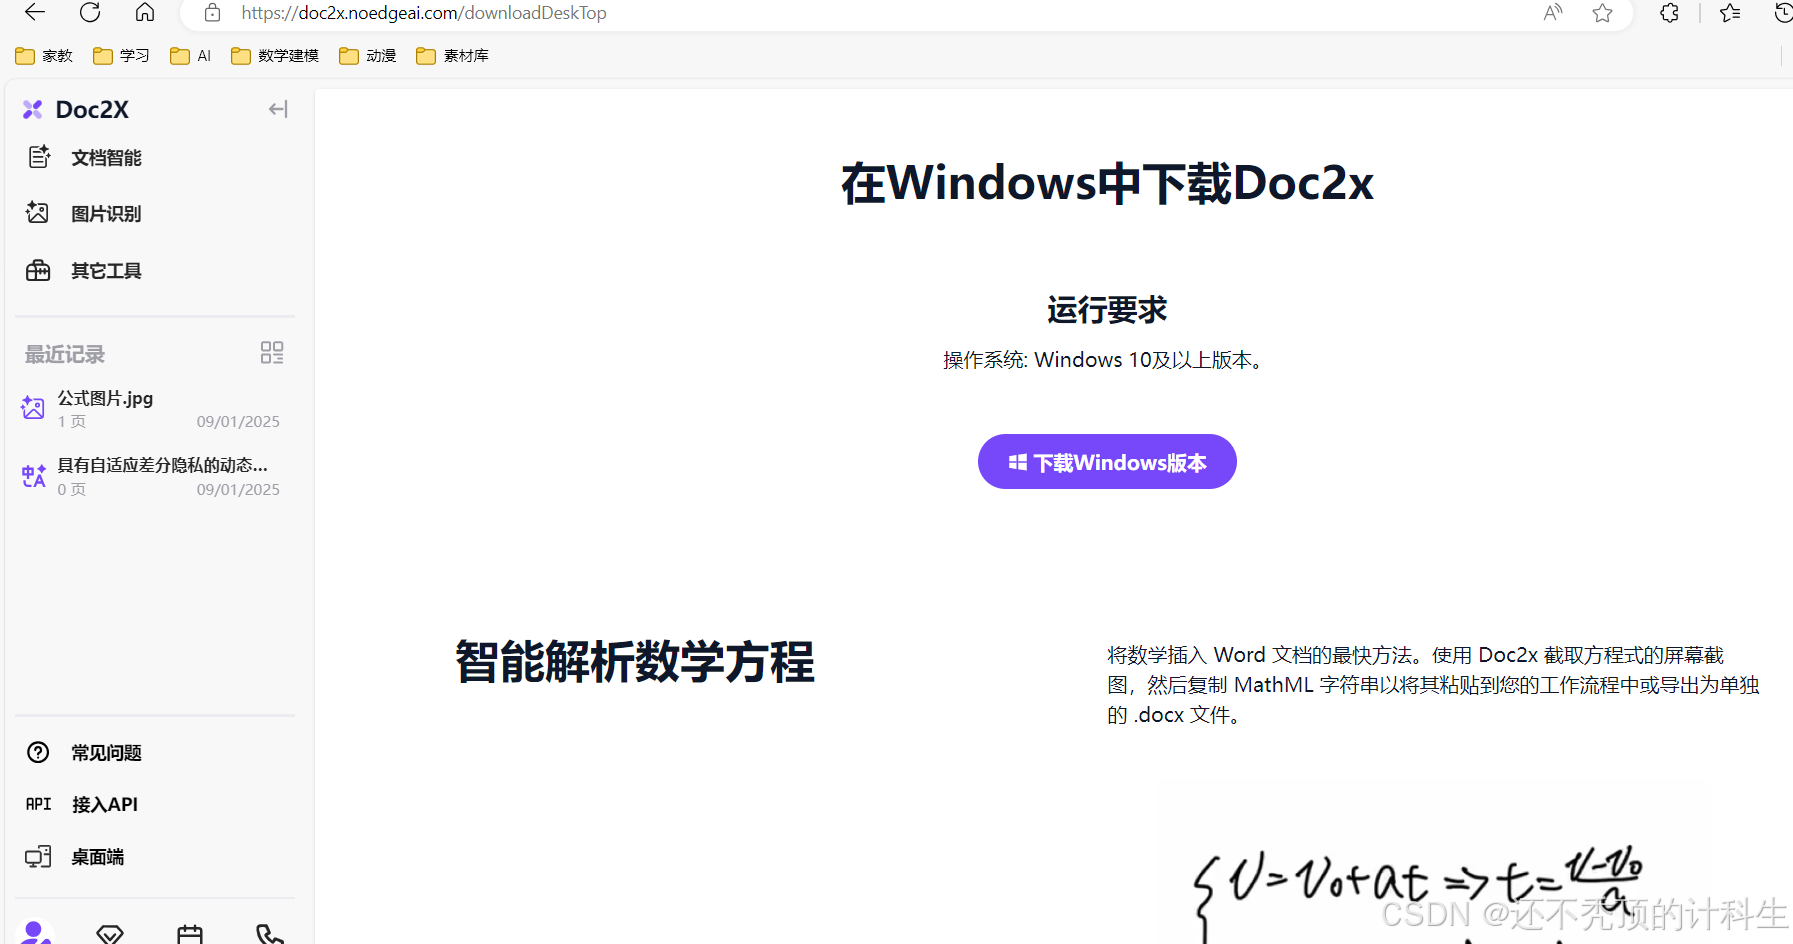The height and width of the screenshot is (944, 1793).
Task: Click the 桌面端 desktop monitor icon
Action: coord(38,857)
